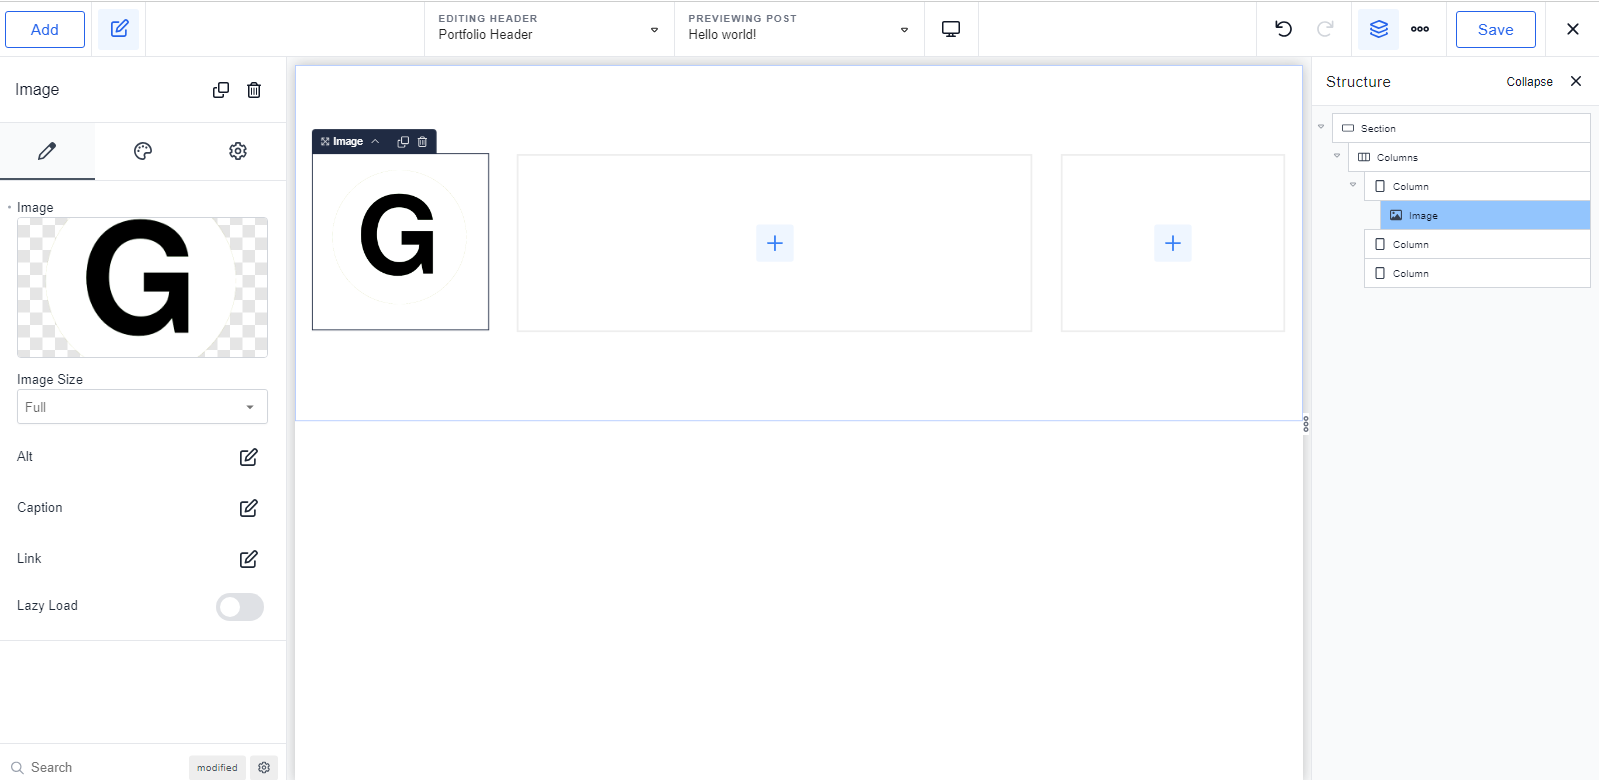
Task: Delete the Image element via the panel trash icon
Action: tap(254, 90)
